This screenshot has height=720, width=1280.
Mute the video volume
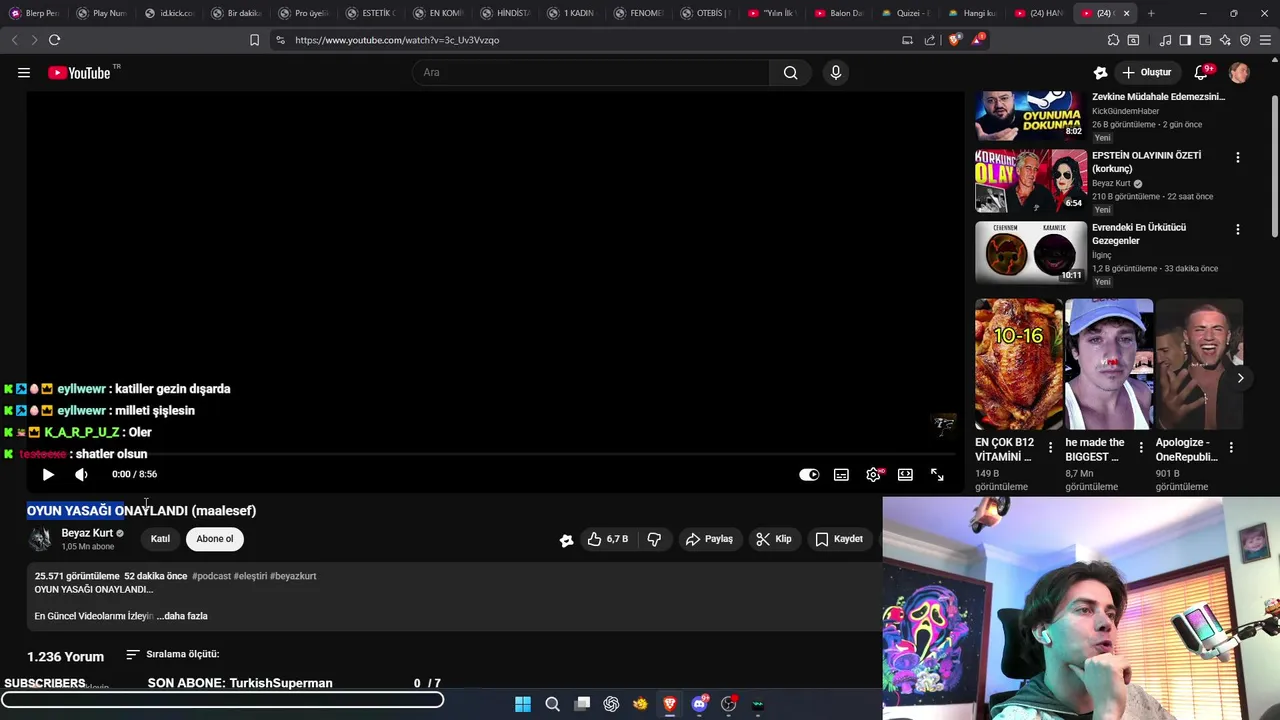tap(81, 474)
